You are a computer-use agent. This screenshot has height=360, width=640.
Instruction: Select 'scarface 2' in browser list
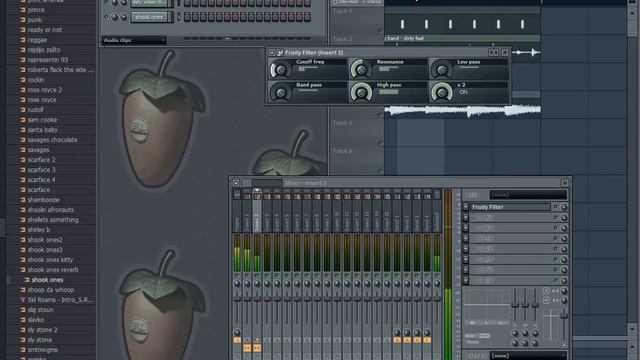(42, 160)
